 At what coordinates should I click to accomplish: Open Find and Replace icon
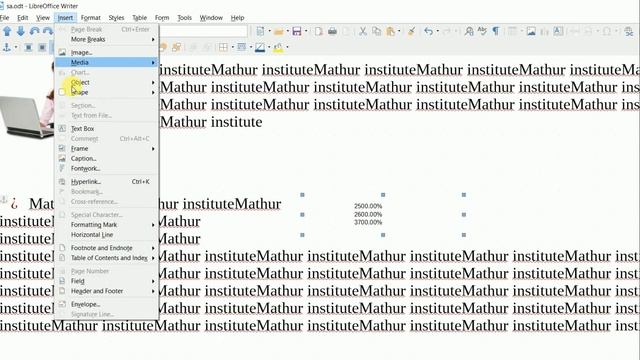point(469,31)
